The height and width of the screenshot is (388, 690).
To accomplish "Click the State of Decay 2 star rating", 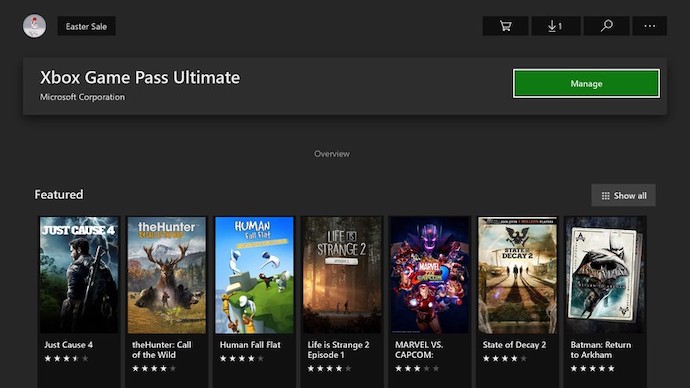I will coord(505,359).
